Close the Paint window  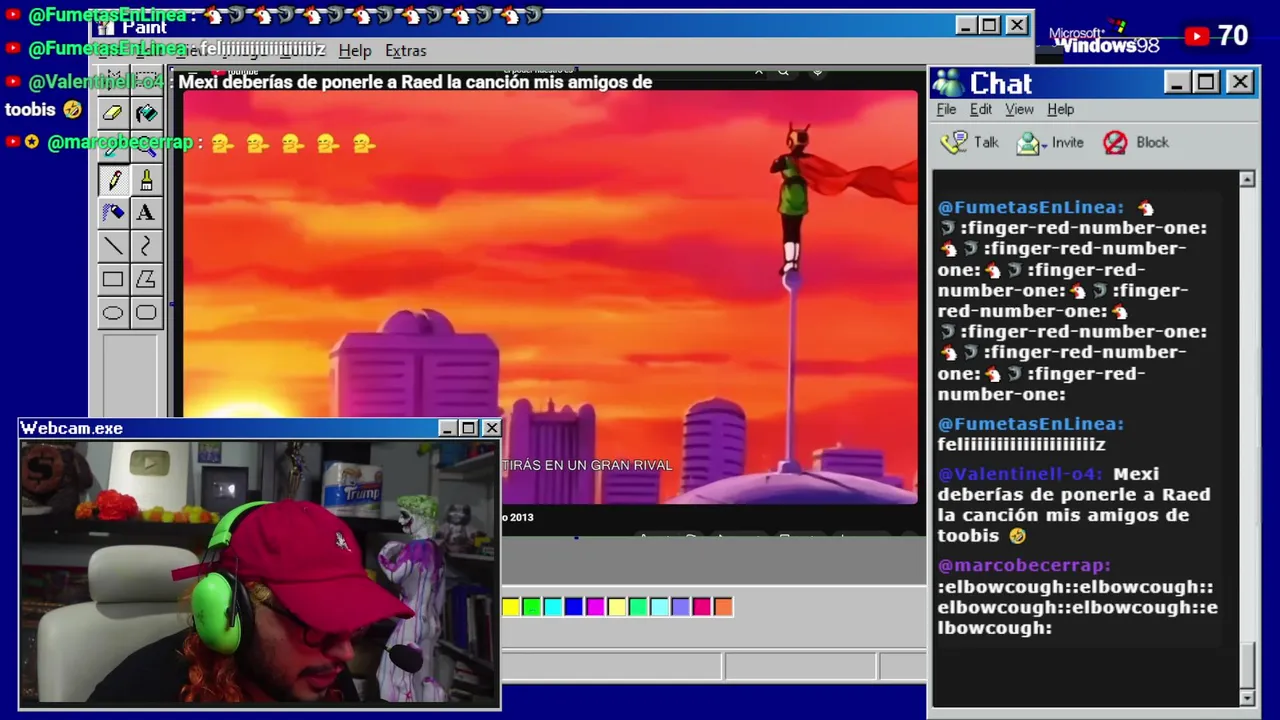point(1016,25)
